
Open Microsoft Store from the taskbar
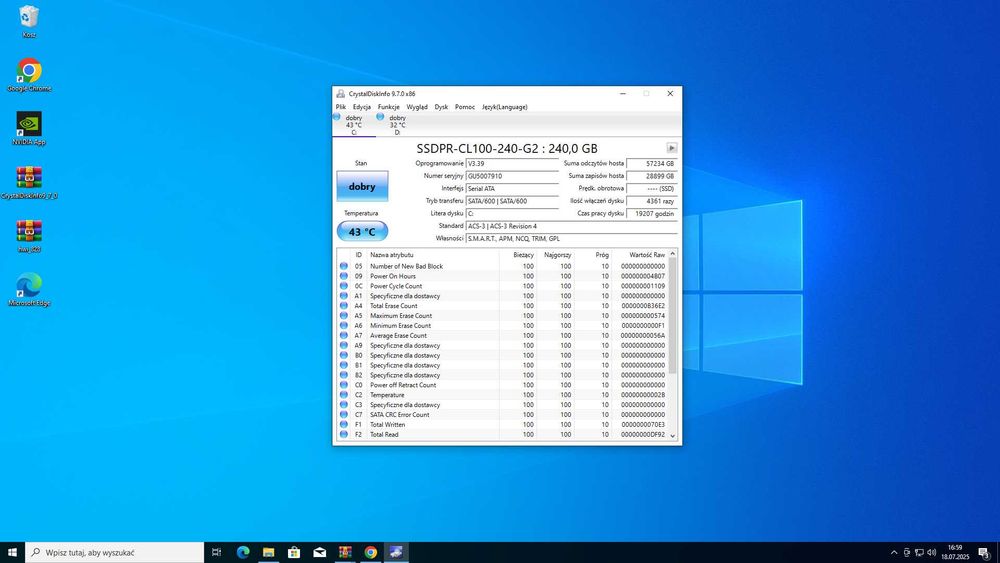[294, 552]
